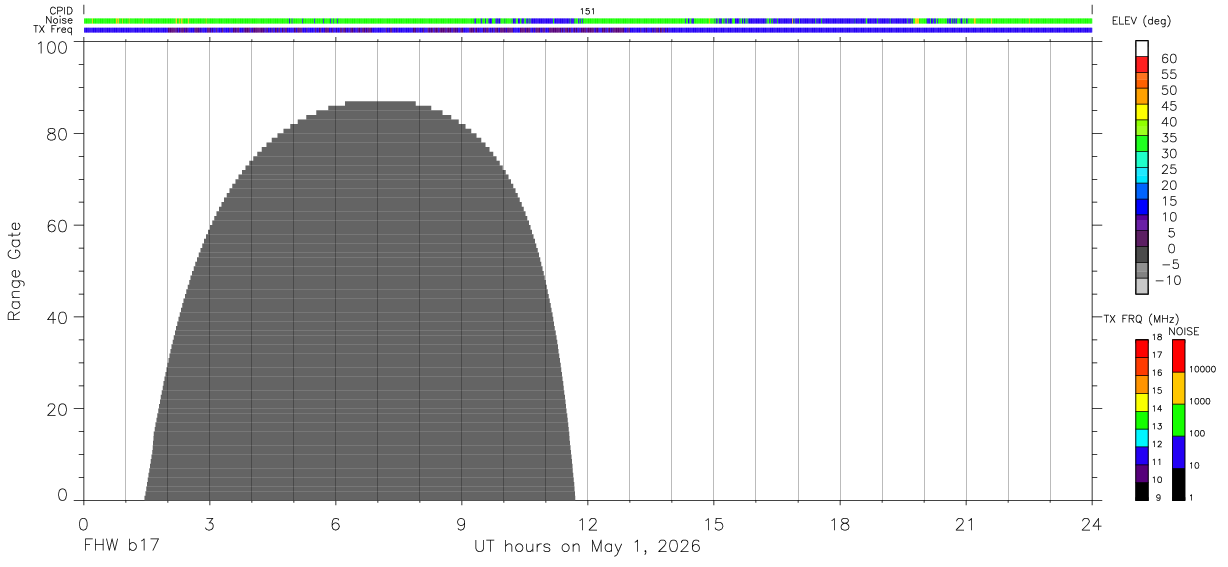This screenshot has width=1228, height=567.
Task: Click the ELEV colorbar label '60'
Action: (x=1169, y=59)
